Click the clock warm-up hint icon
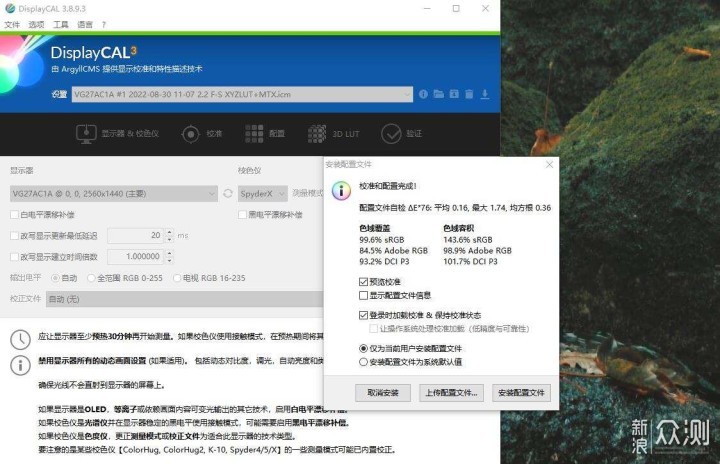Image resolution: width=720 pixels, height=464 pixels. [x=20, y=340]
